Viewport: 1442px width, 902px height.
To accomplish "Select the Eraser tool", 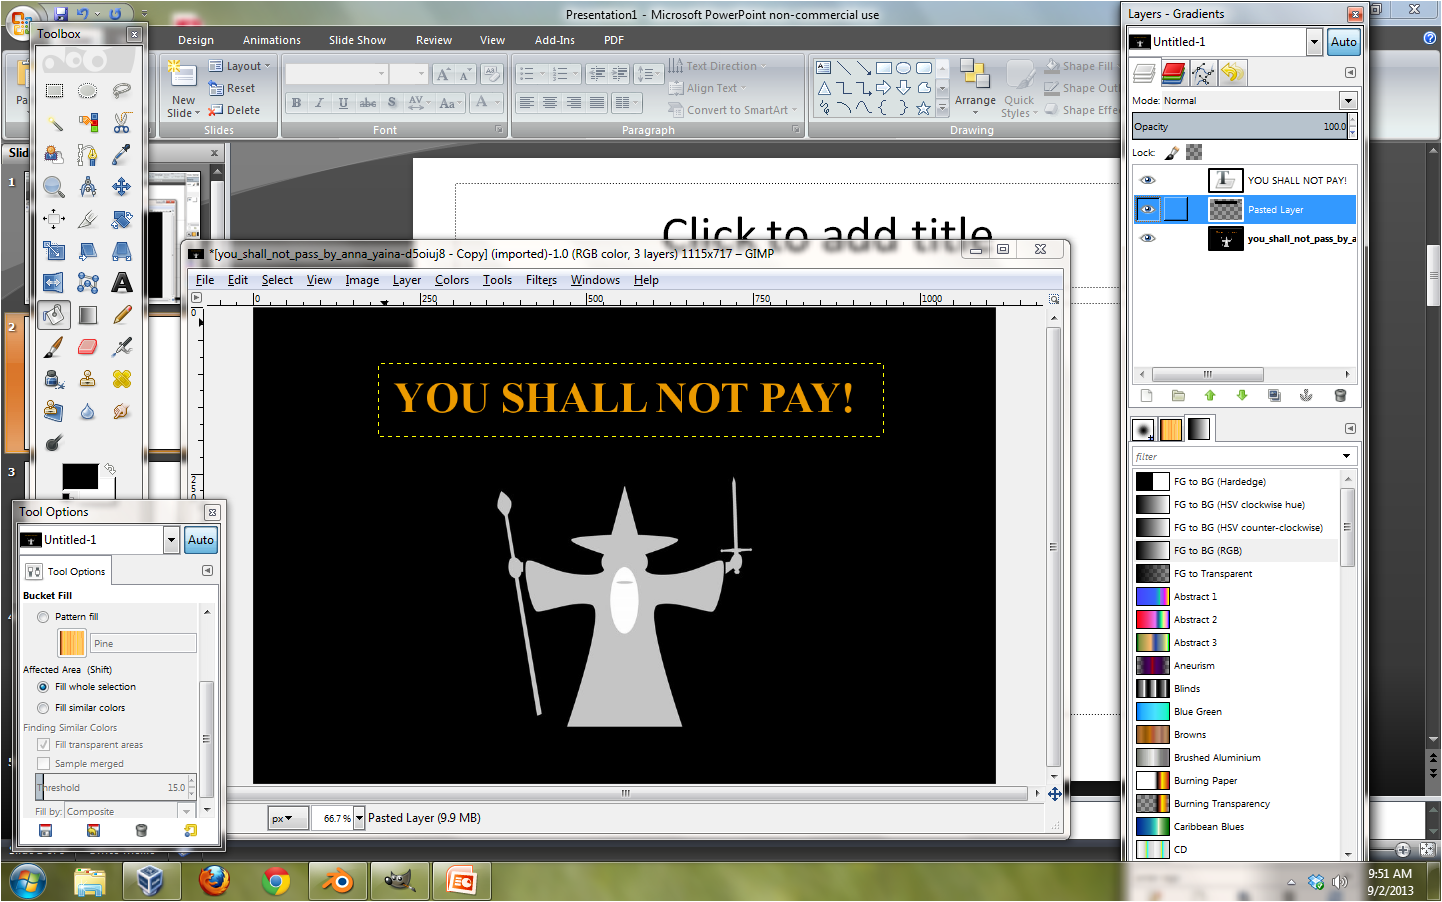I will click(x=88, y=347).
